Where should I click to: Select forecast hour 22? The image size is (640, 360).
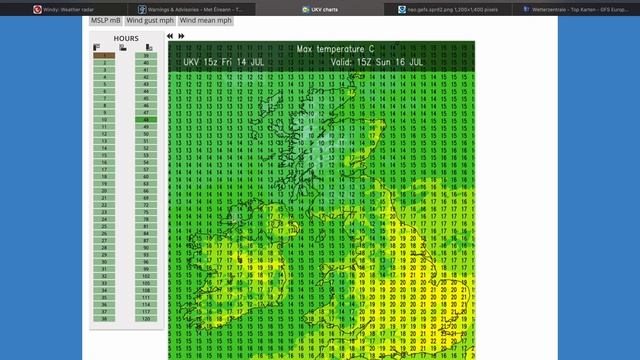click(104, 205)
